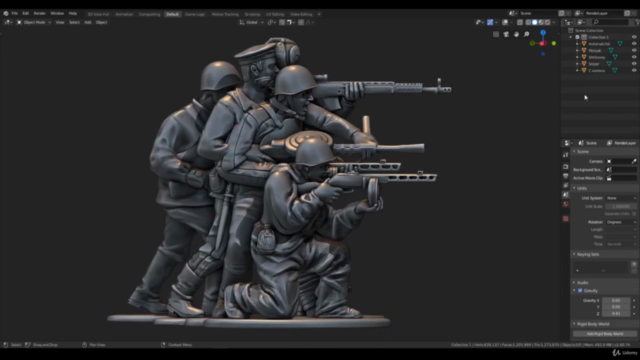The height and width of the screenshot is (360, 640).
Task: Add a new workspace with plus icon
Action: tap(319, 14)
